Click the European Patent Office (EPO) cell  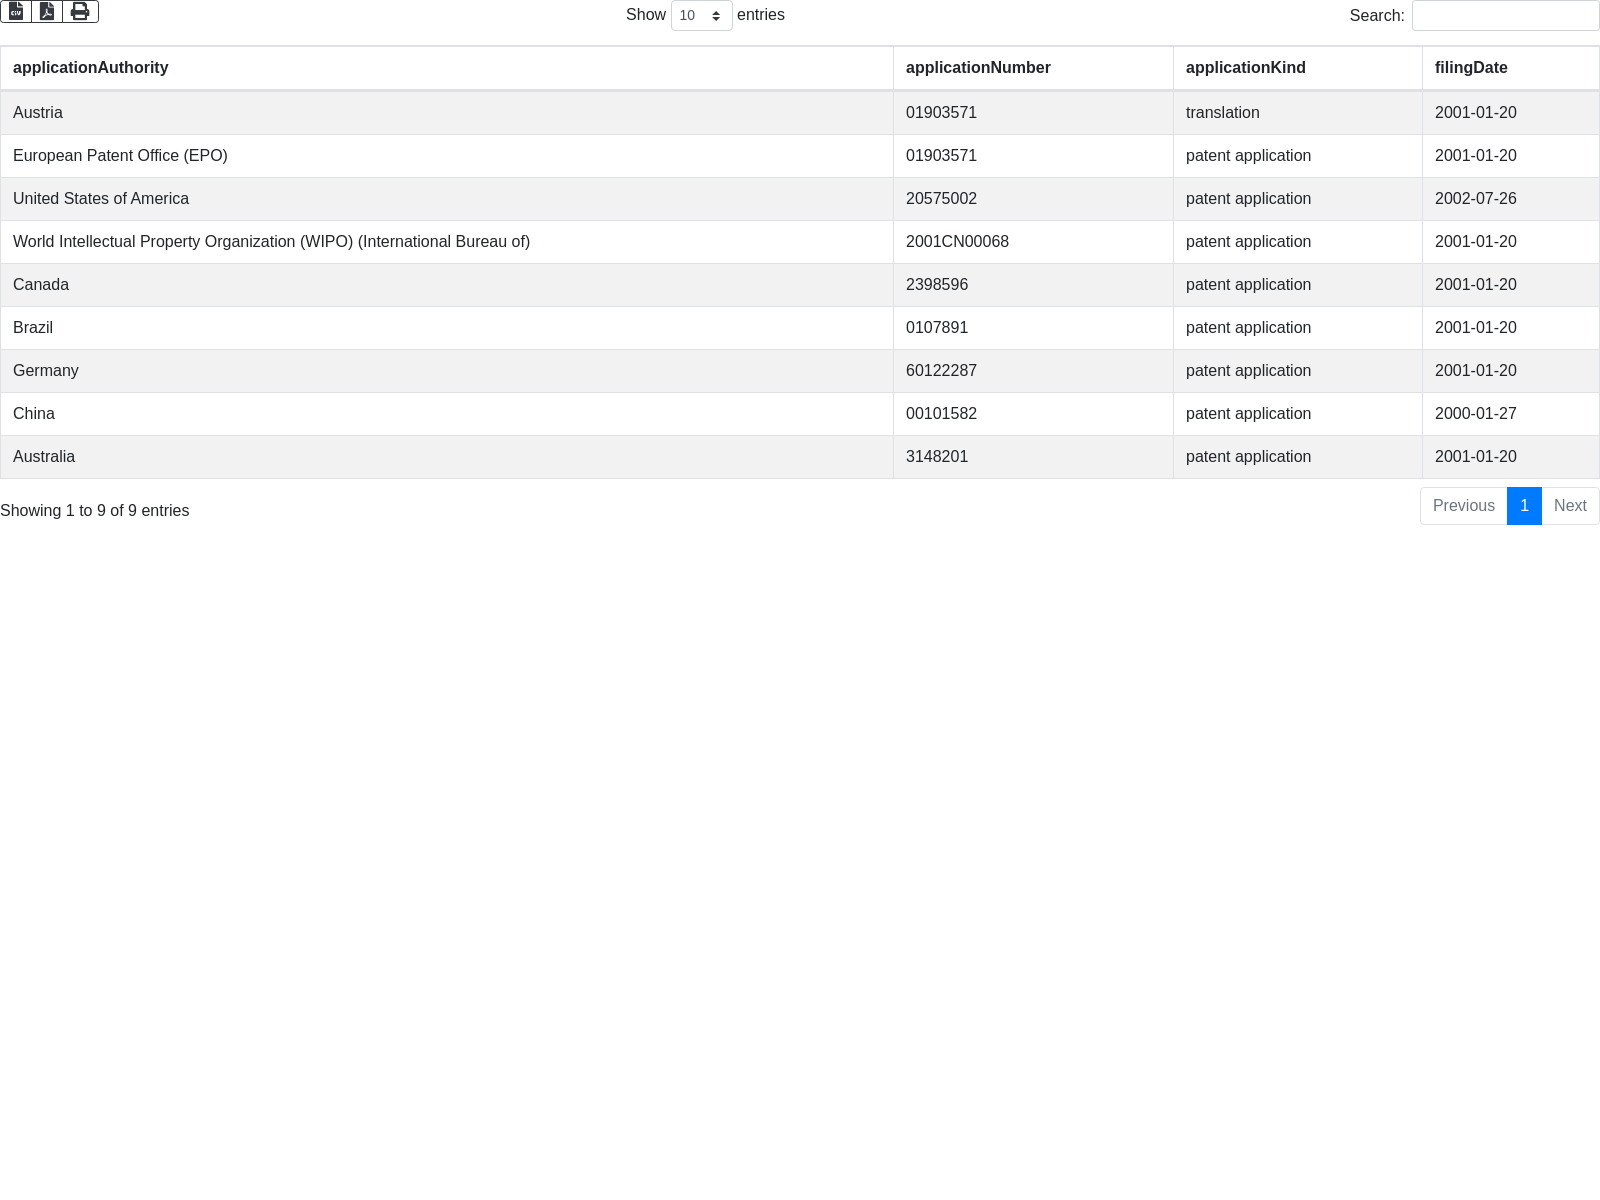coord(120,156)
